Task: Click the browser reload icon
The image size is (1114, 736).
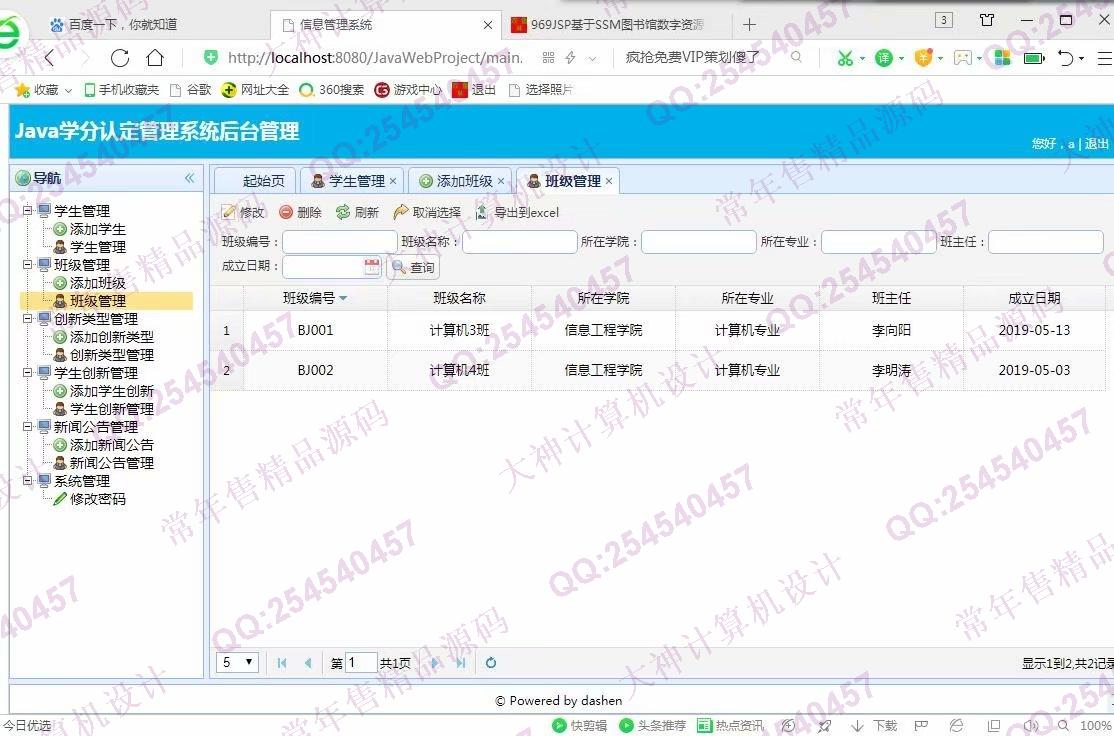Action: [120, 58]
